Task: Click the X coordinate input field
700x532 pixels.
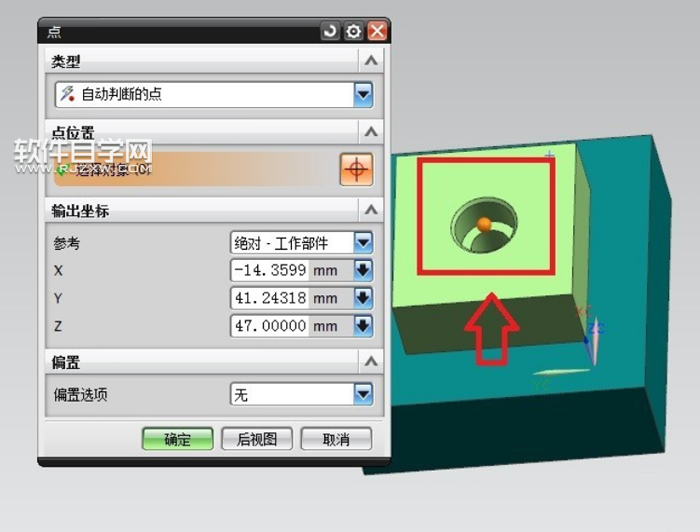Action: pos(270,270)
